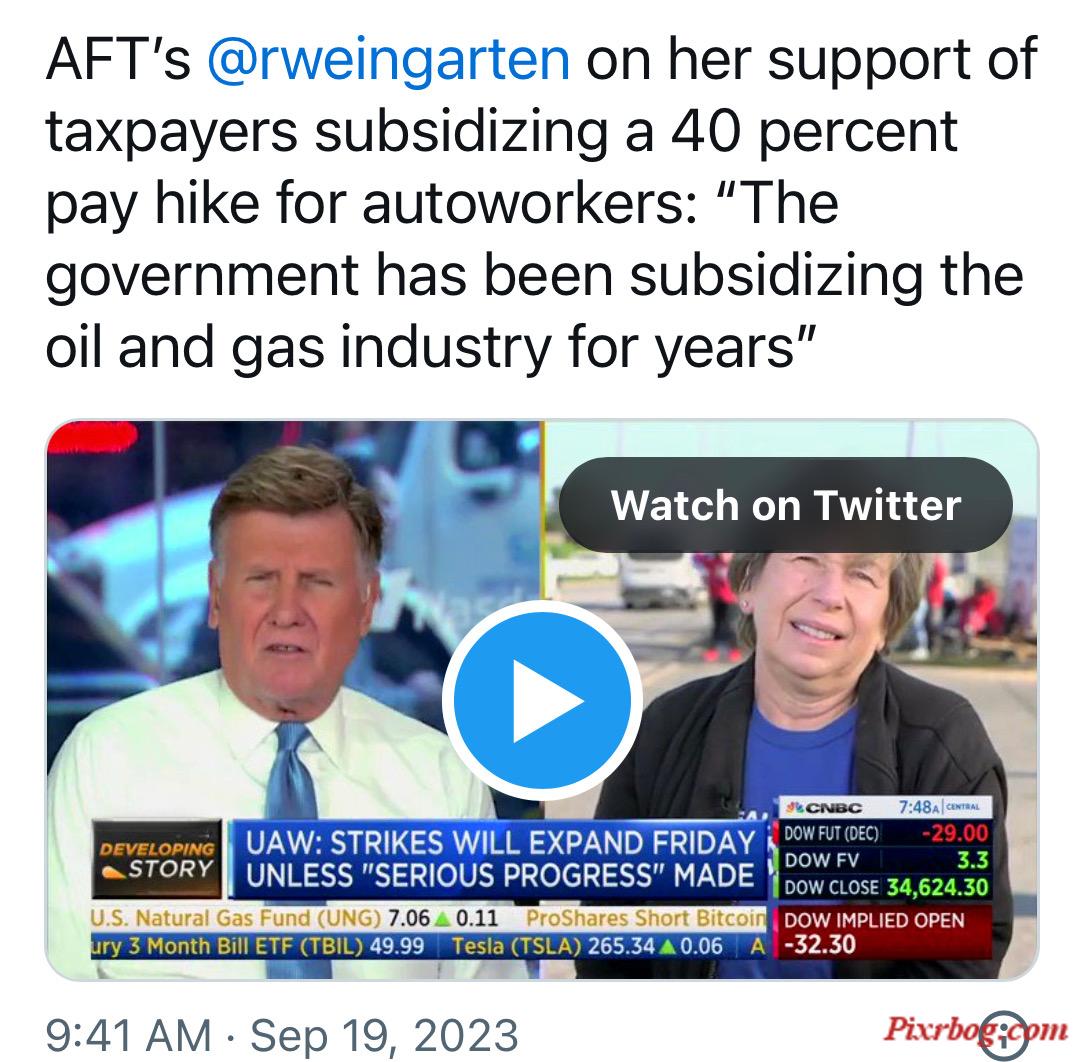The height and width of the screenshot is (1062, 1088).
Task: Click the DOW CLOSE 34,624.30 row
Action: coord(885,887)
